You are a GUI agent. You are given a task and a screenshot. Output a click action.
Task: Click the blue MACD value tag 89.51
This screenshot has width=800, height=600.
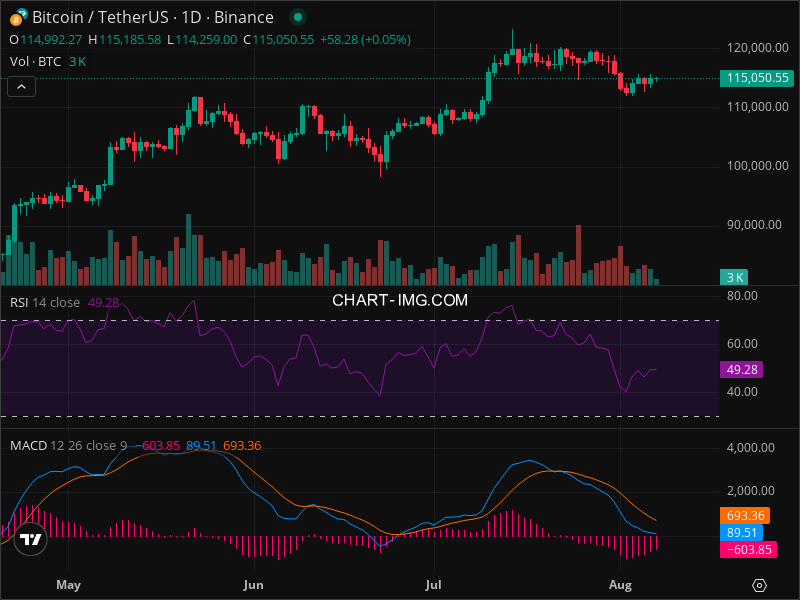coord(741,533)
